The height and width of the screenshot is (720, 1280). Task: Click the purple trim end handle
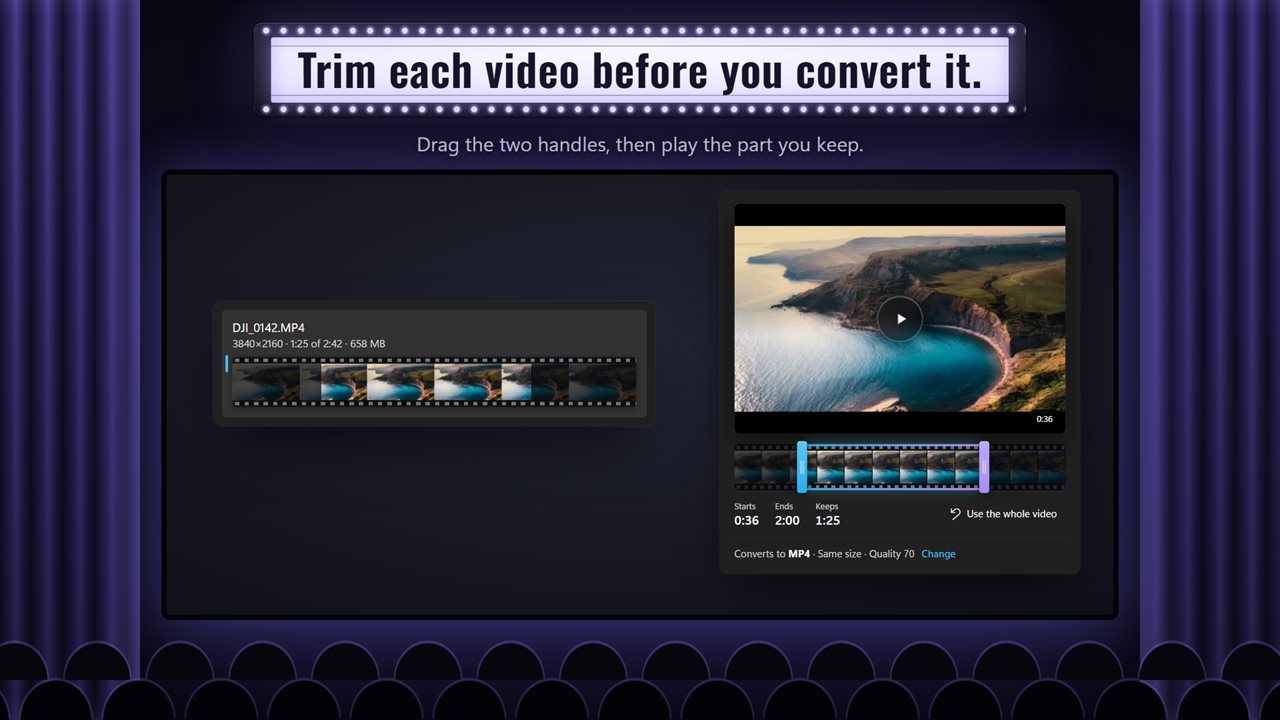(x=984, y=467)
